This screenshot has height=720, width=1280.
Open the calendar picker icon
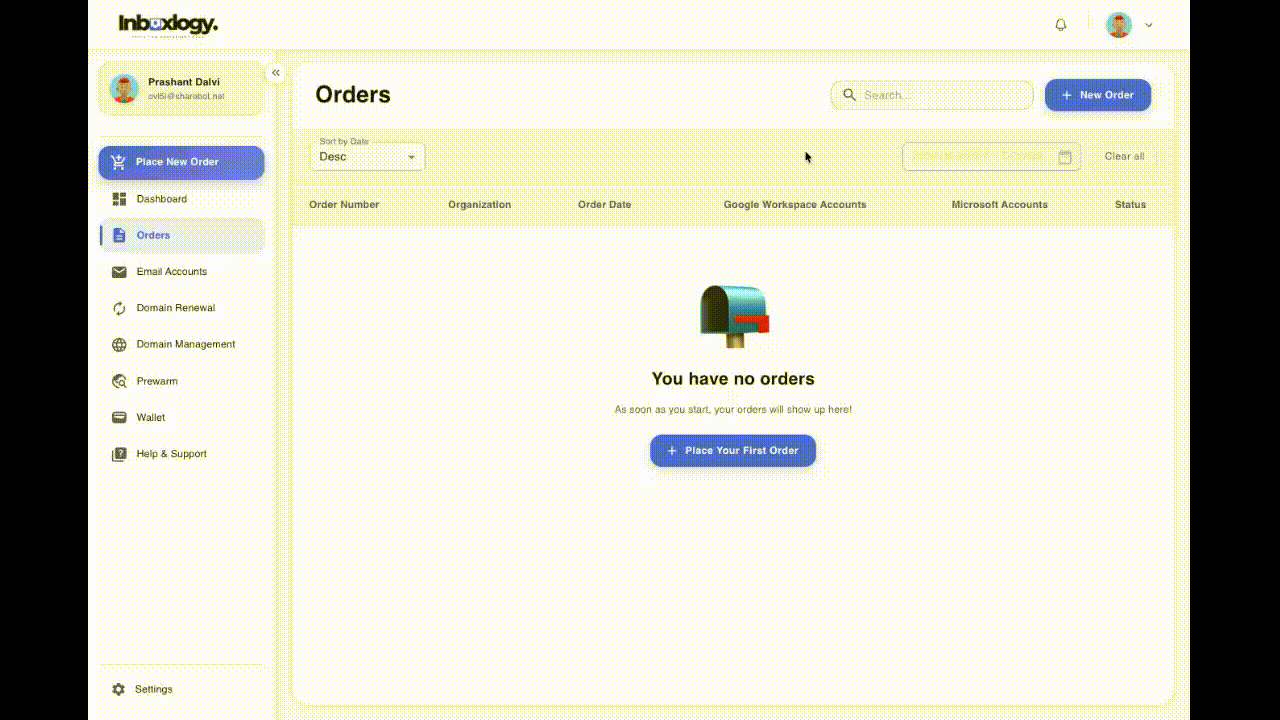[1065, 157]
